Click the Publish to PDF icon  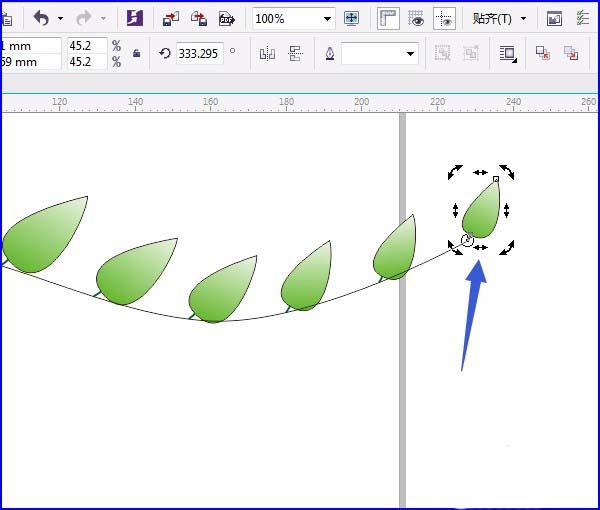point(227,18)
